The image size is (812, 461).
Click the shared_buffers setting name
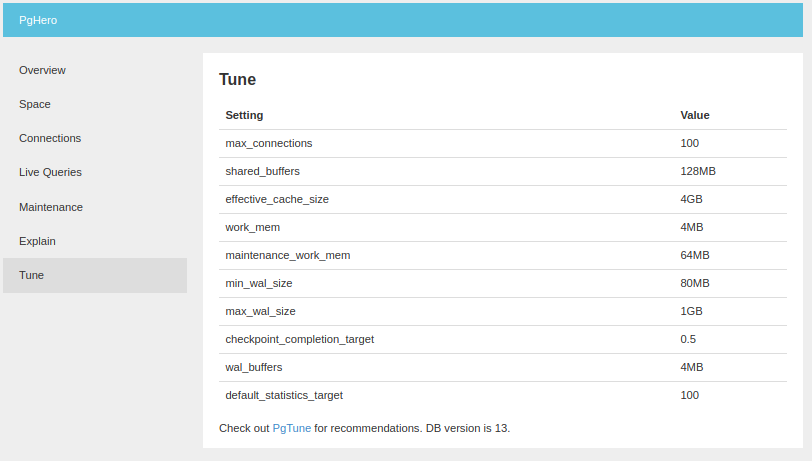coord(262,171)
